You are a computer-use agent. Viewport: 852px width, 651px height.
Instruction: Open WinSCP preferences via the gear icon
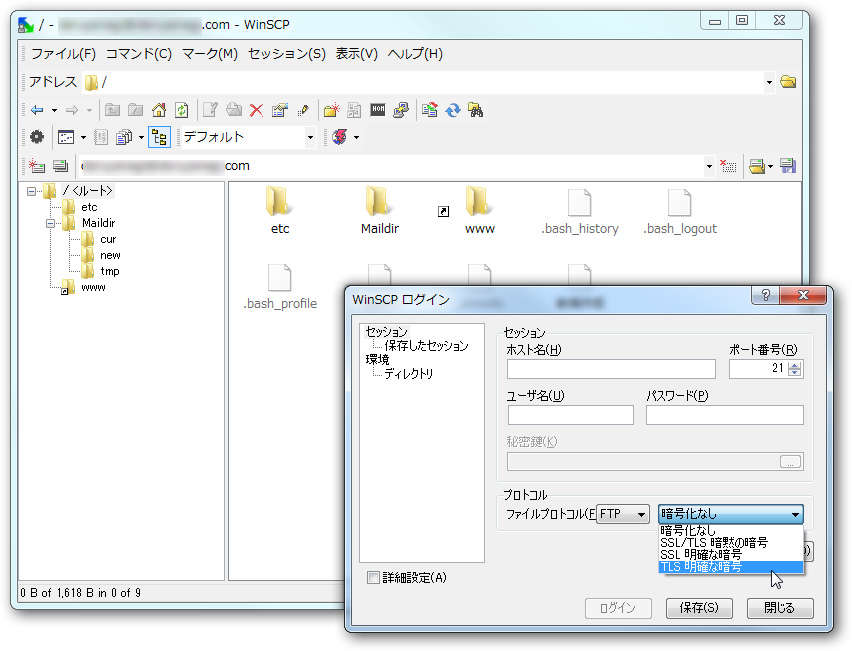[x=37, y=137]
